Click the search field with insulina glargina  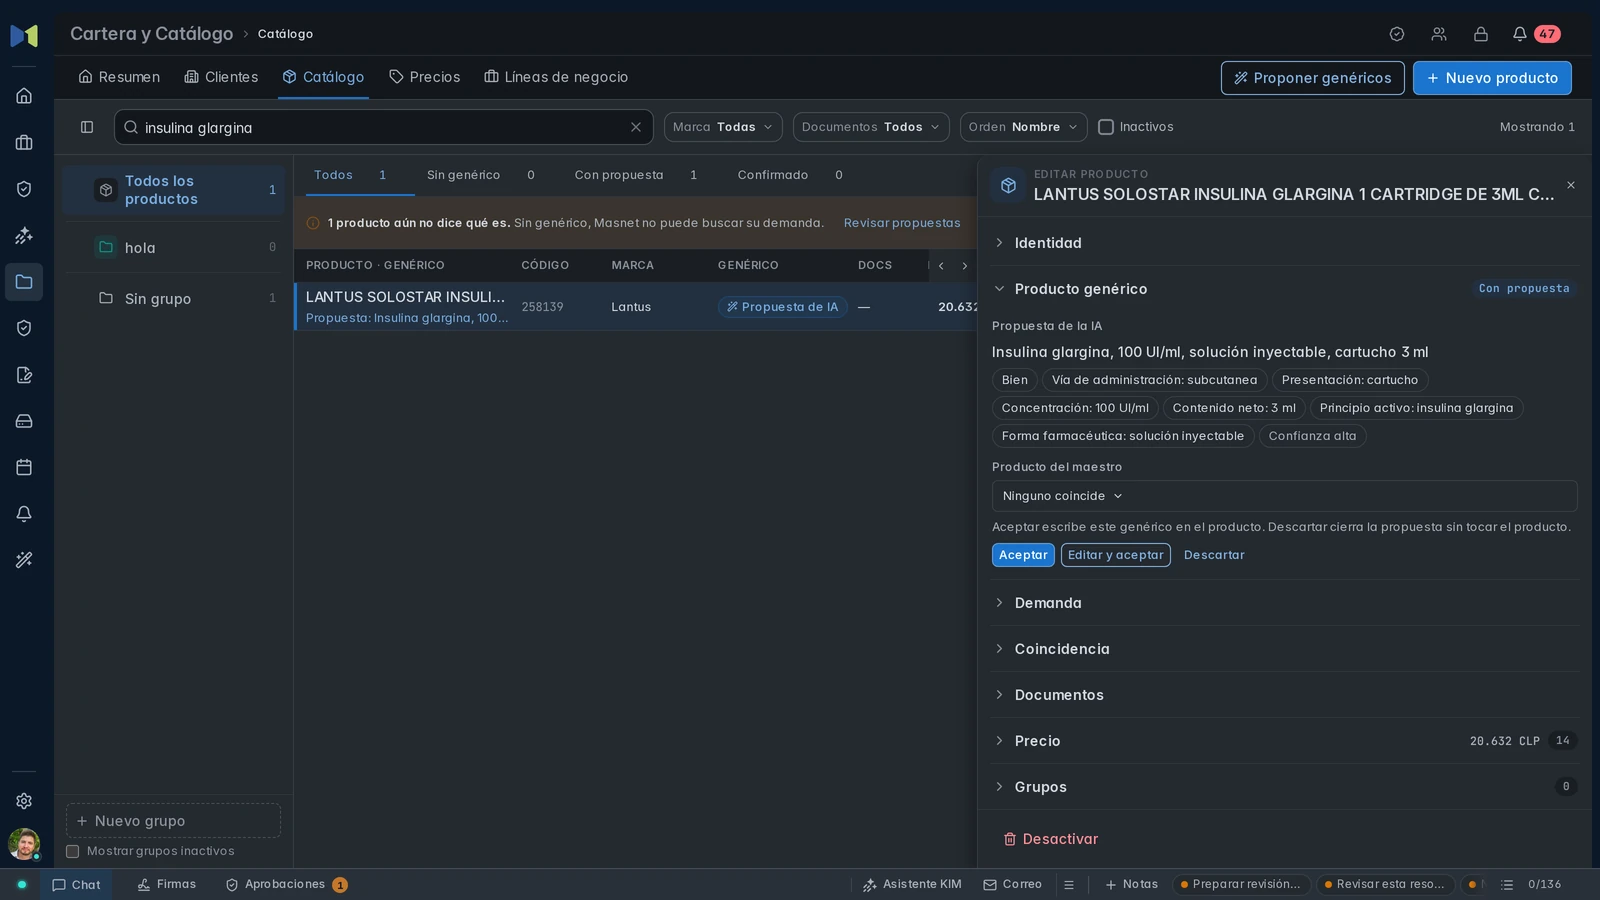pos(384,127)
